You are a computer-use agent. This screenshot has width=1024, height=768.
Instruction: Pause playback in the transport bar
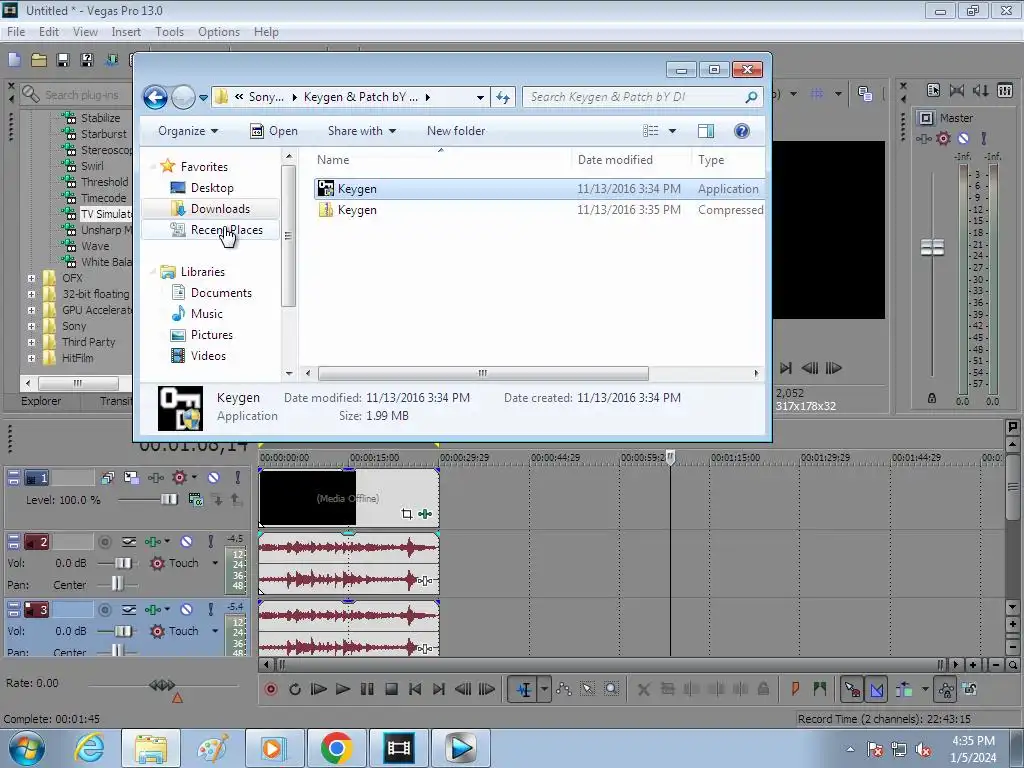click(x=367, y=689)
